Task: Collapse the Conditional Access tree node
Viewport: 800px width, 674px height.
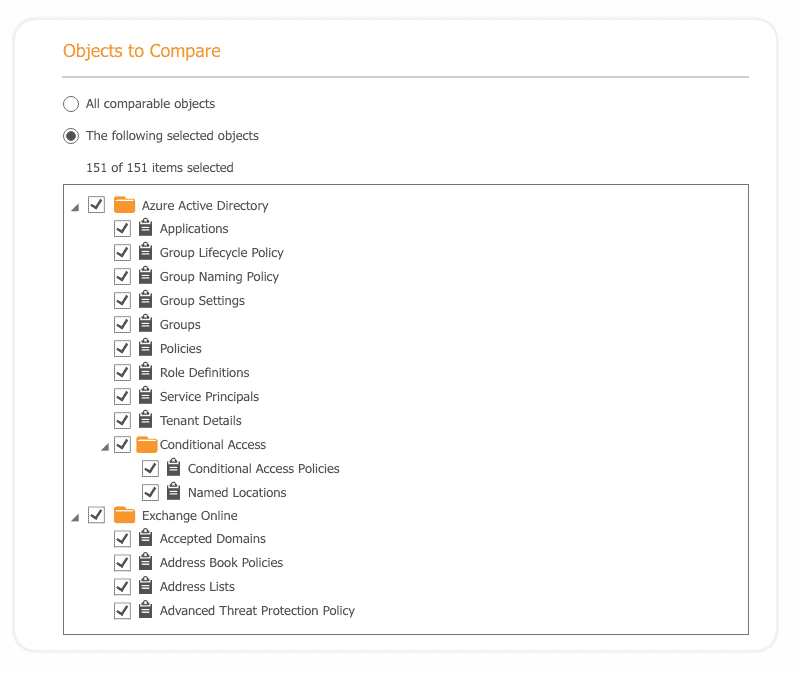Action: point(105,447)
